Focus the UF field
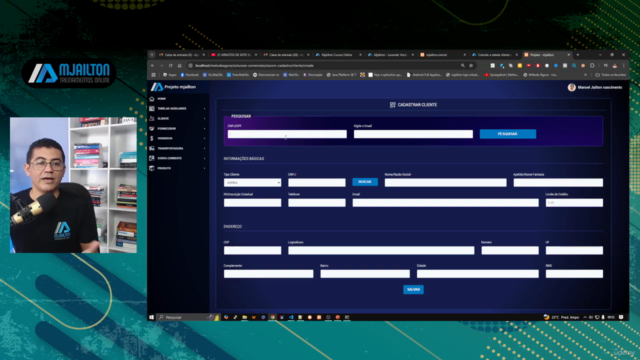This screenshot has height=360, width=640. [x=574, y=250]
